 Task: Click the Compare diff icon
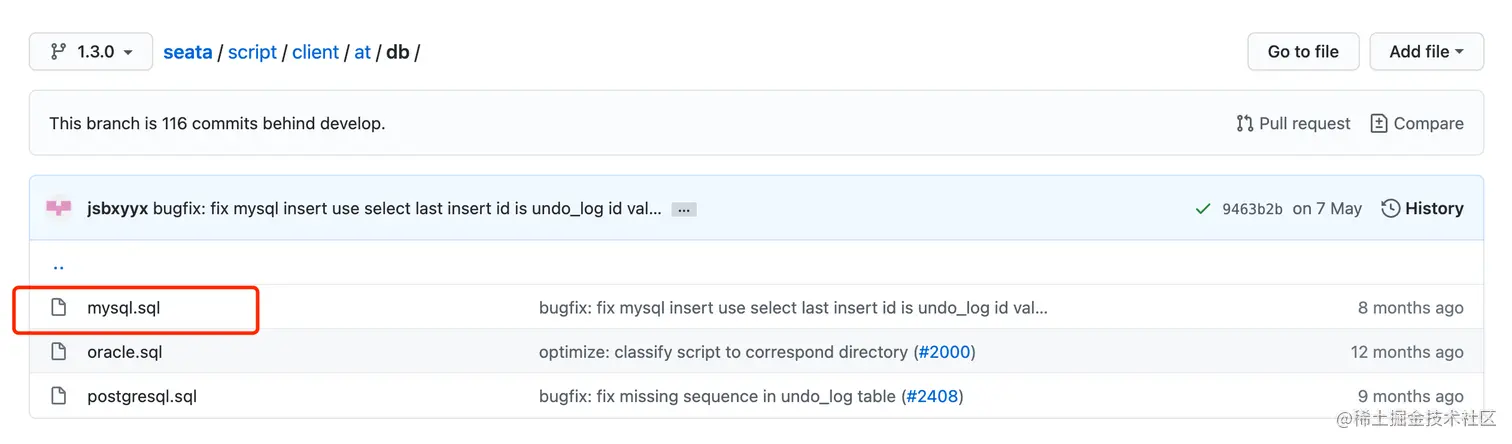[x=1379, y=124]
